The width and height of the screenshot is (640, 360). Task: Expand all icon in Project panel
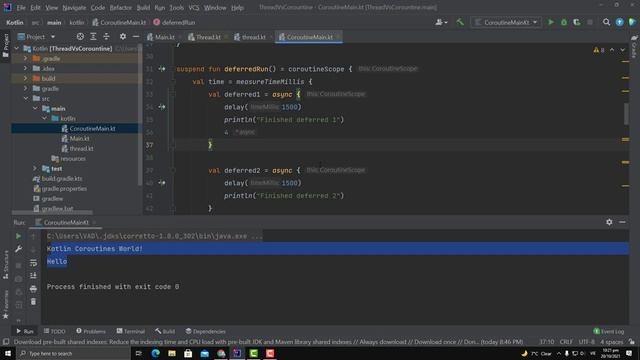[93, 37]
